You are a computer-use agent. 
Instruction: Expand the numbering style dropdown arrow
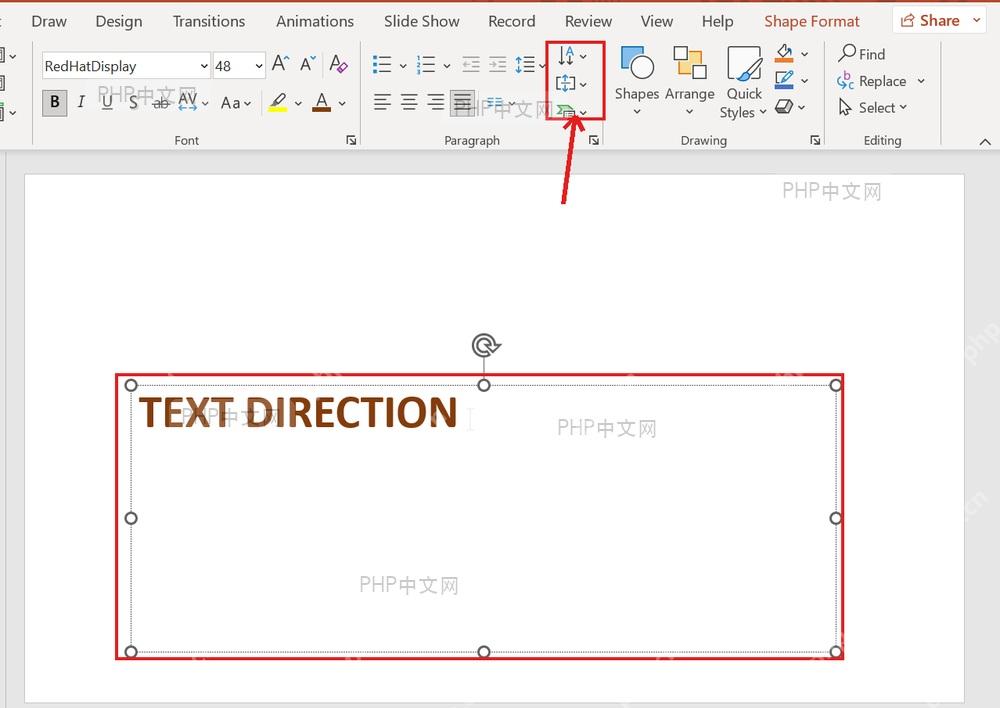[x=446, y=65]
